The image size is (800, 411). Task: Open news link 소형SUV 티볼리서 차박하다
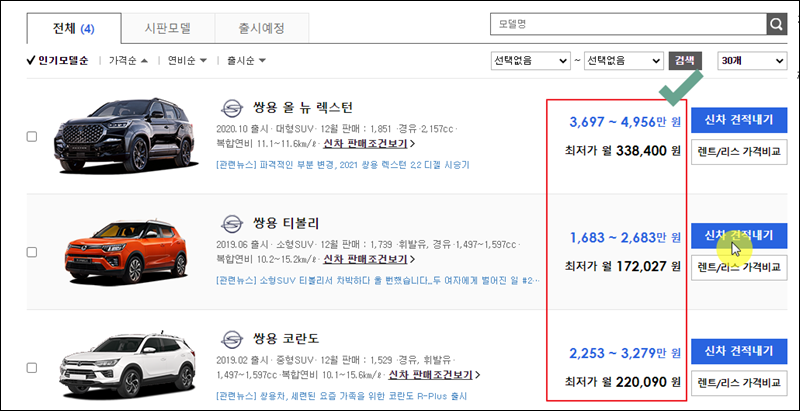click(378, 280)
